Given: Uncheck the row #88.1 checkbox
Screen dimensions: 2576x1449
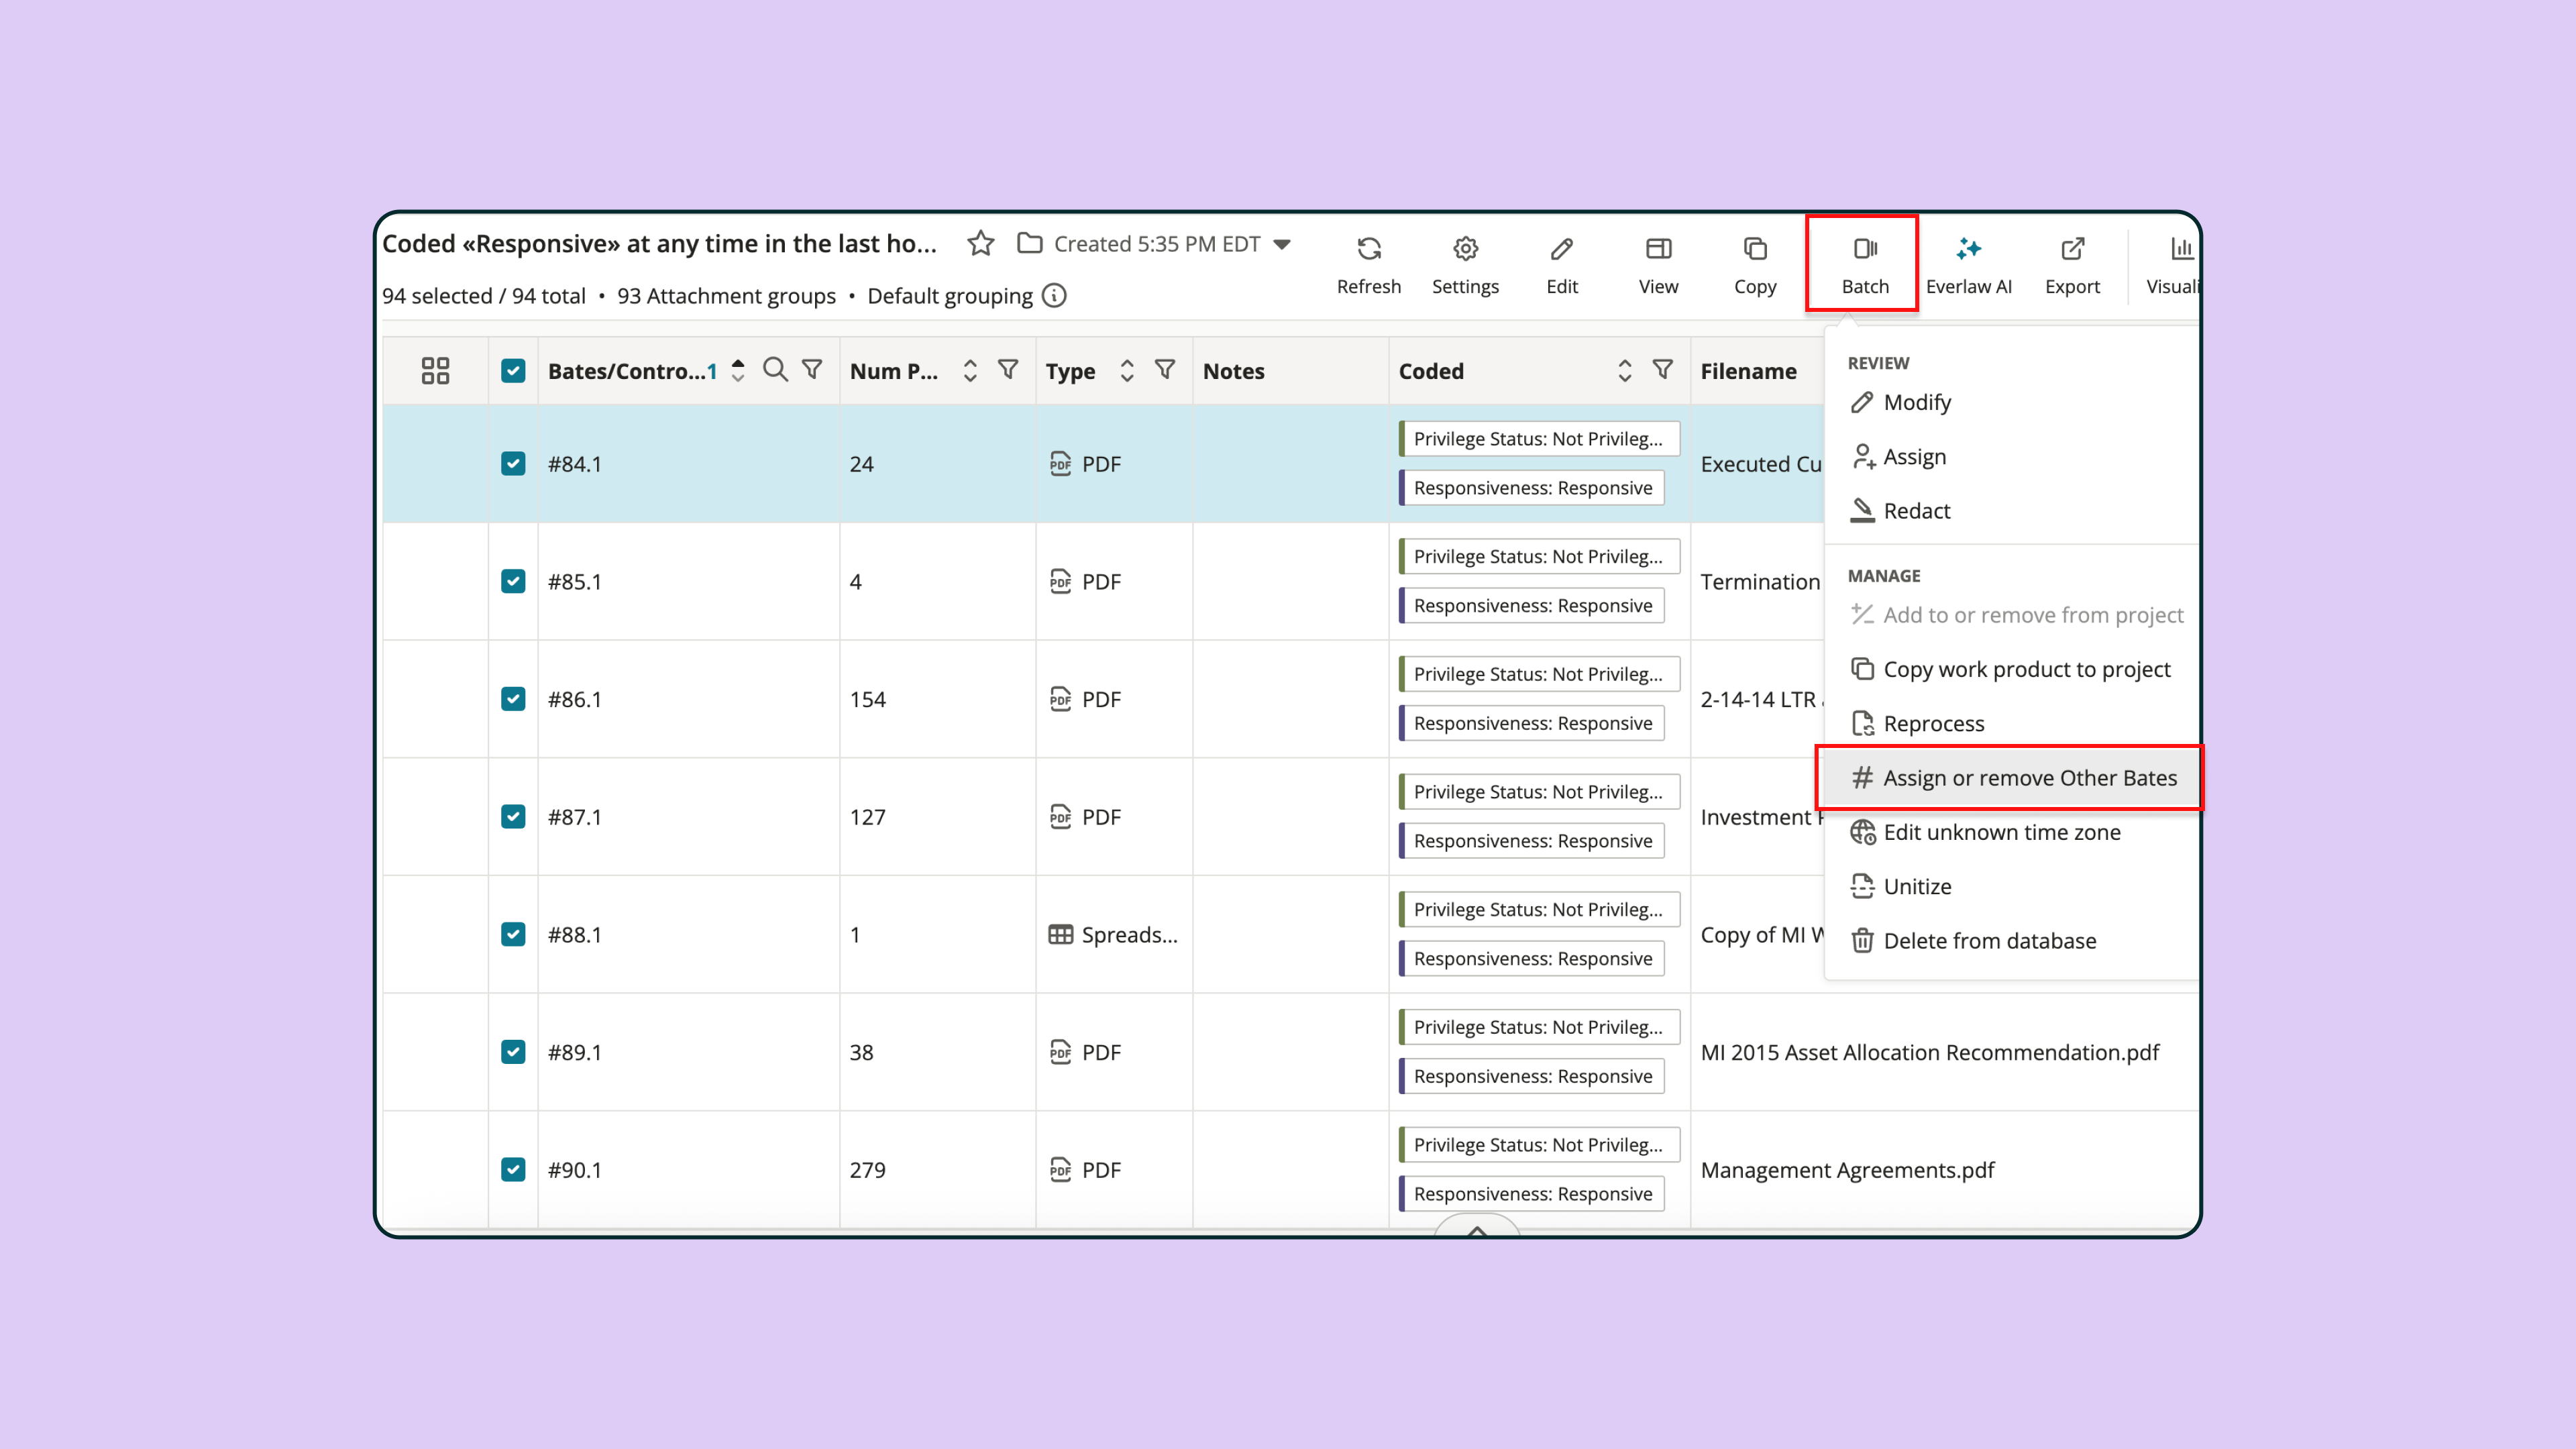Looking at the screenshot, I should point(513,935).
